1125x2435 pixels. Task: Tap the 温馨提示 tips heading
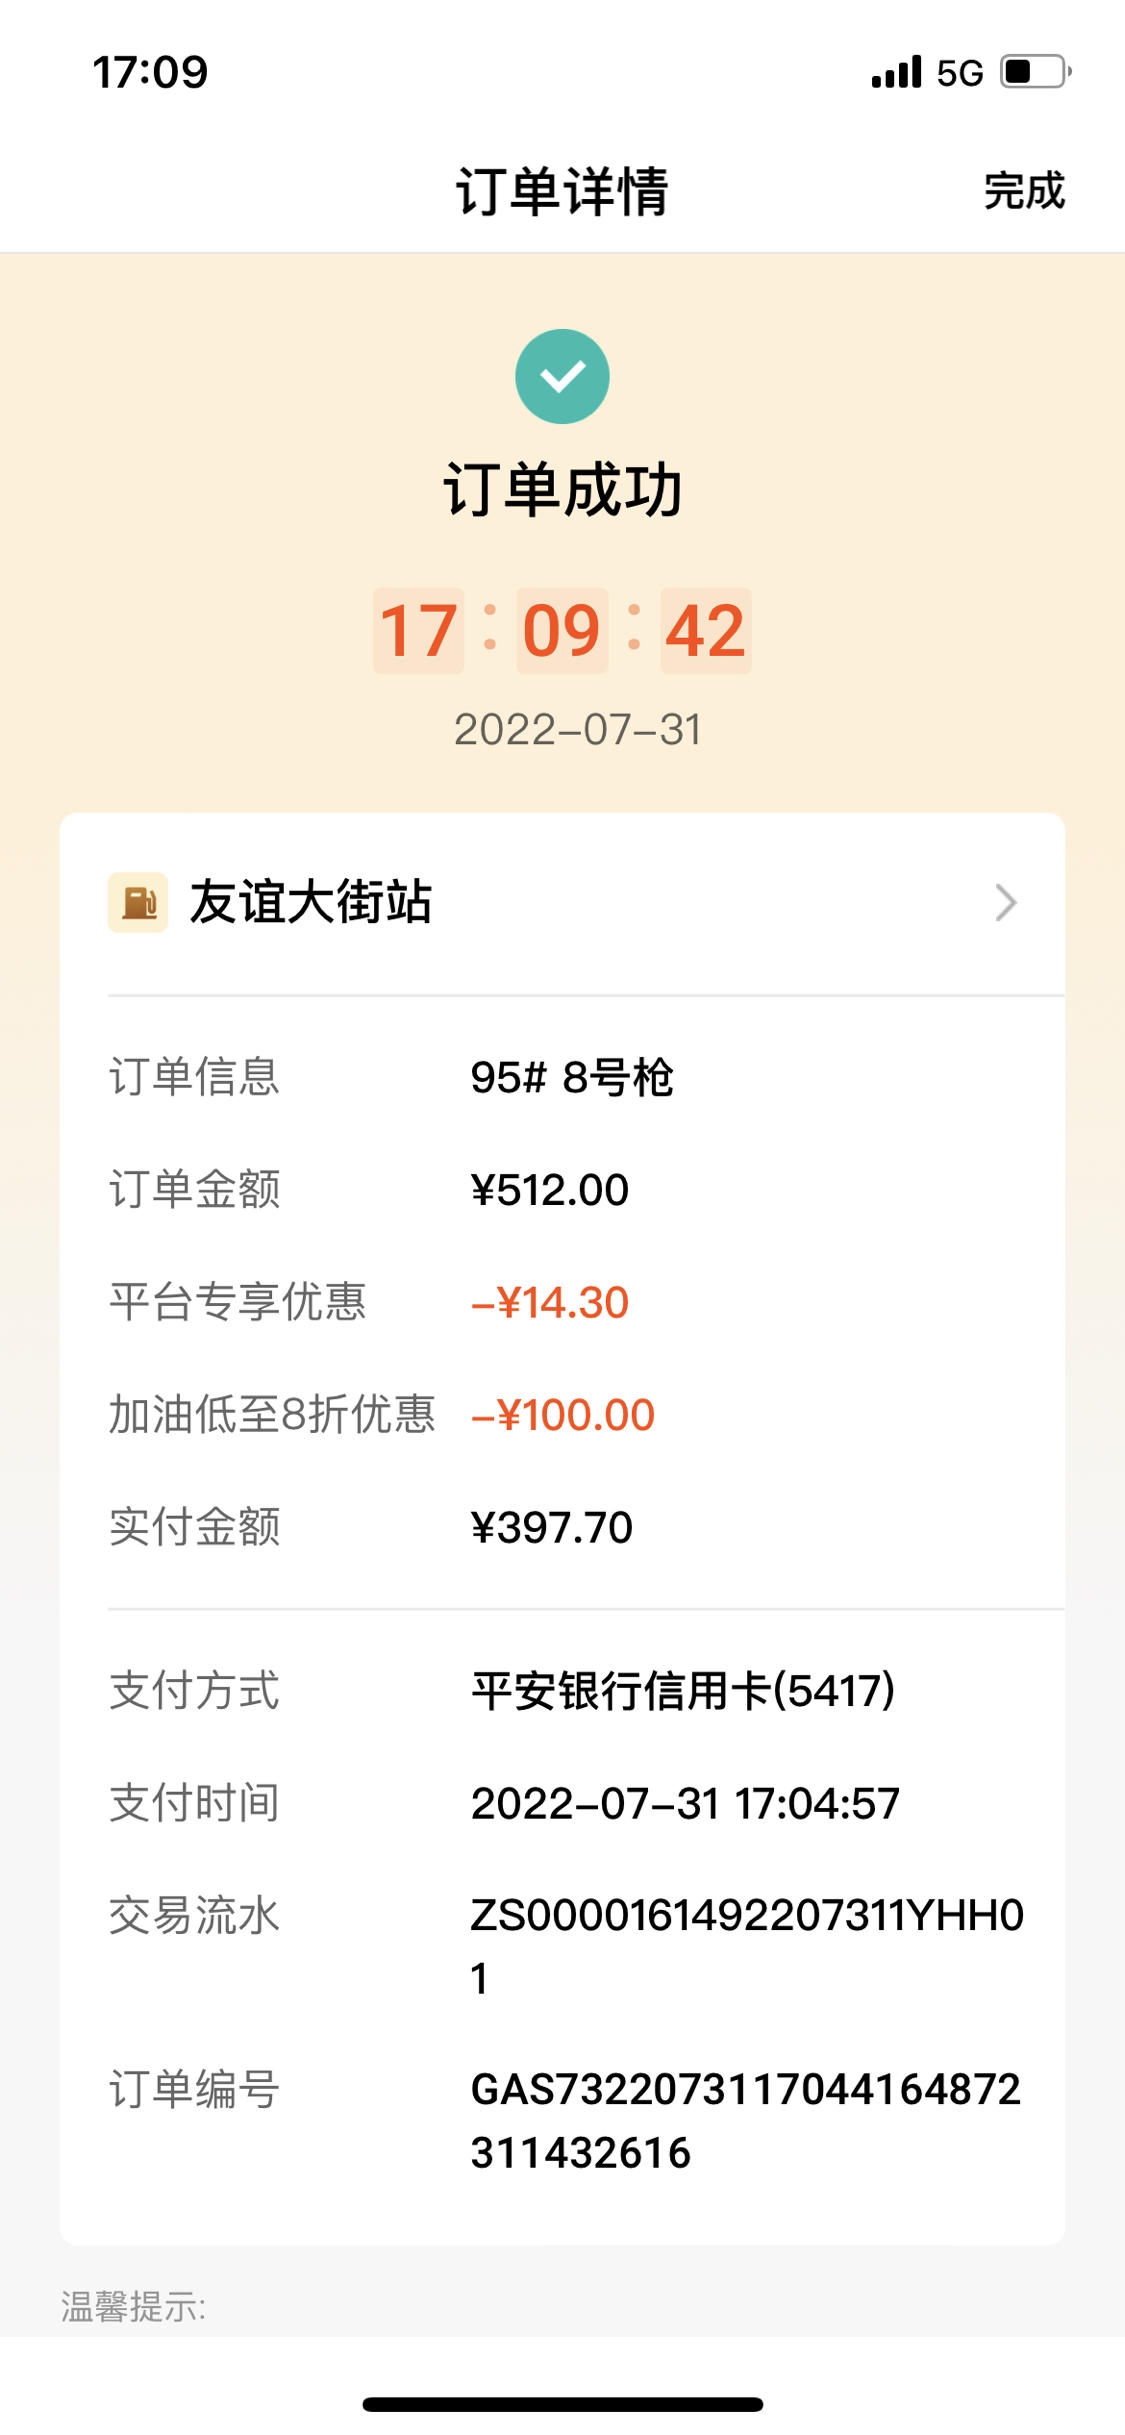point(133,2307)
